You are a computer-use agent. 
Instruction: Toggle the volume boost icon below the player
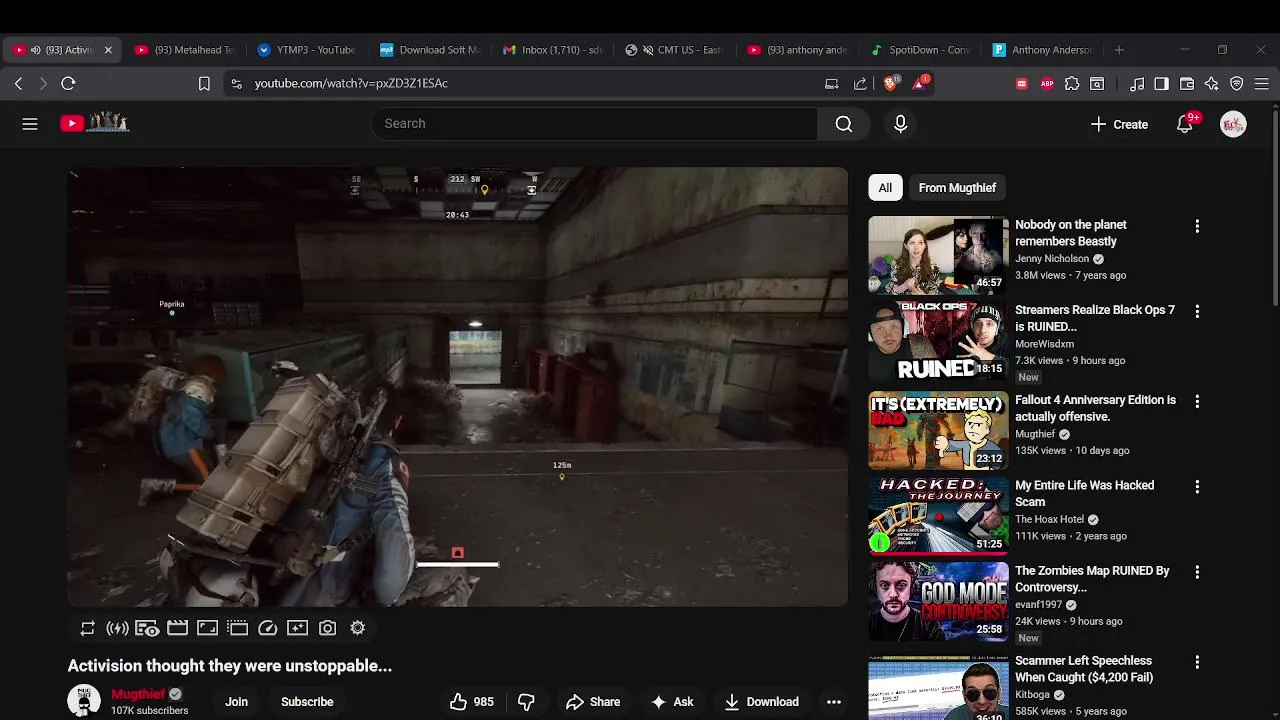[117, 628]
